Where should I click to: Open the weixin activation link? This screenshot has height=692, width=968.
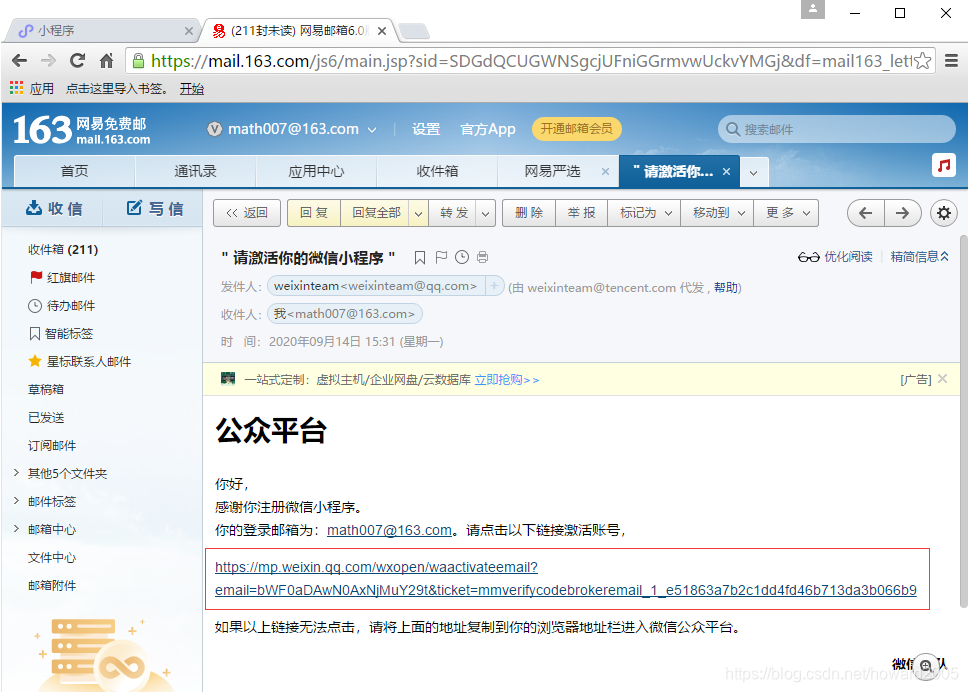click(565, 578)
